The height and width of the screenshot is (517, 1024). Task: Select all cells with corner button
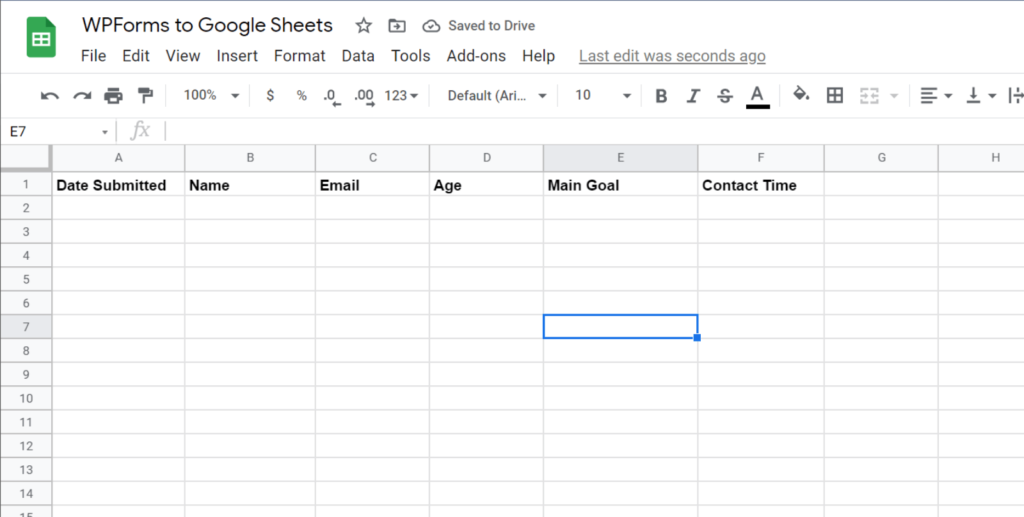click(x=25, y=157)
